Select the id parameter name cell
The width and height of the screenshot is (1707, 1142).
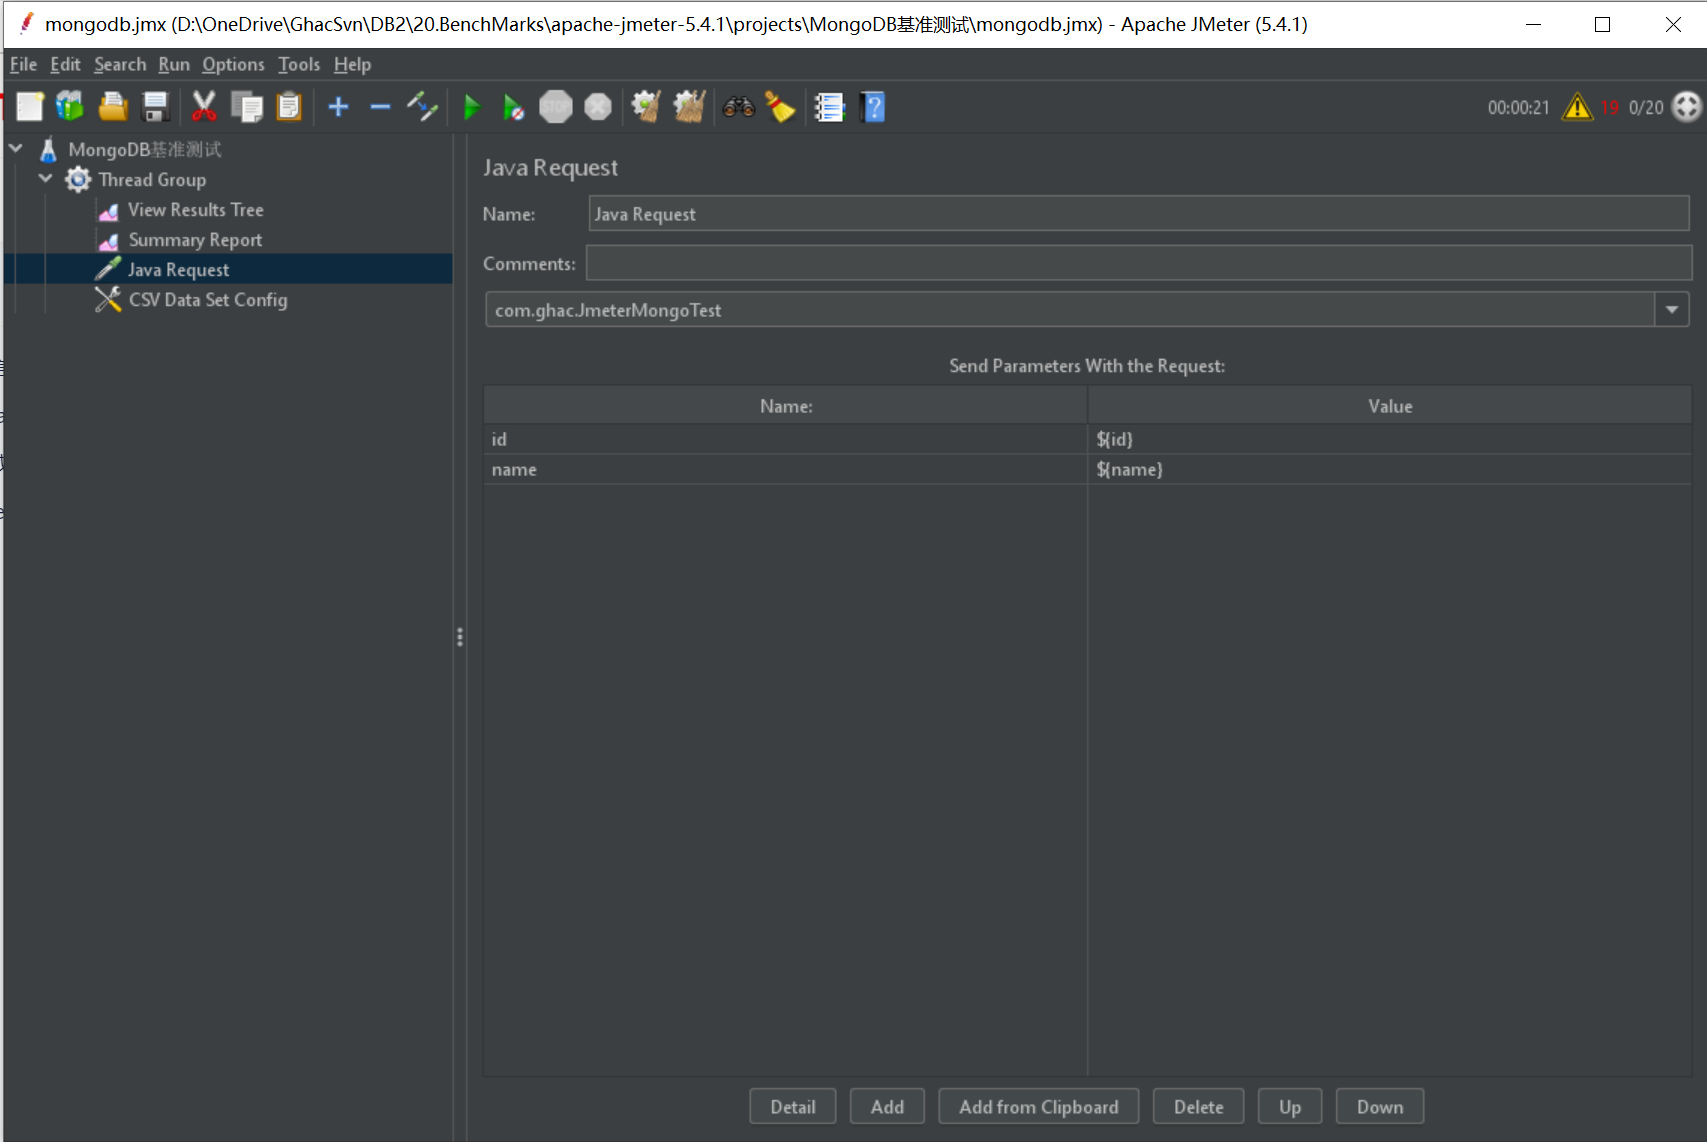click(x=785, y=439)
